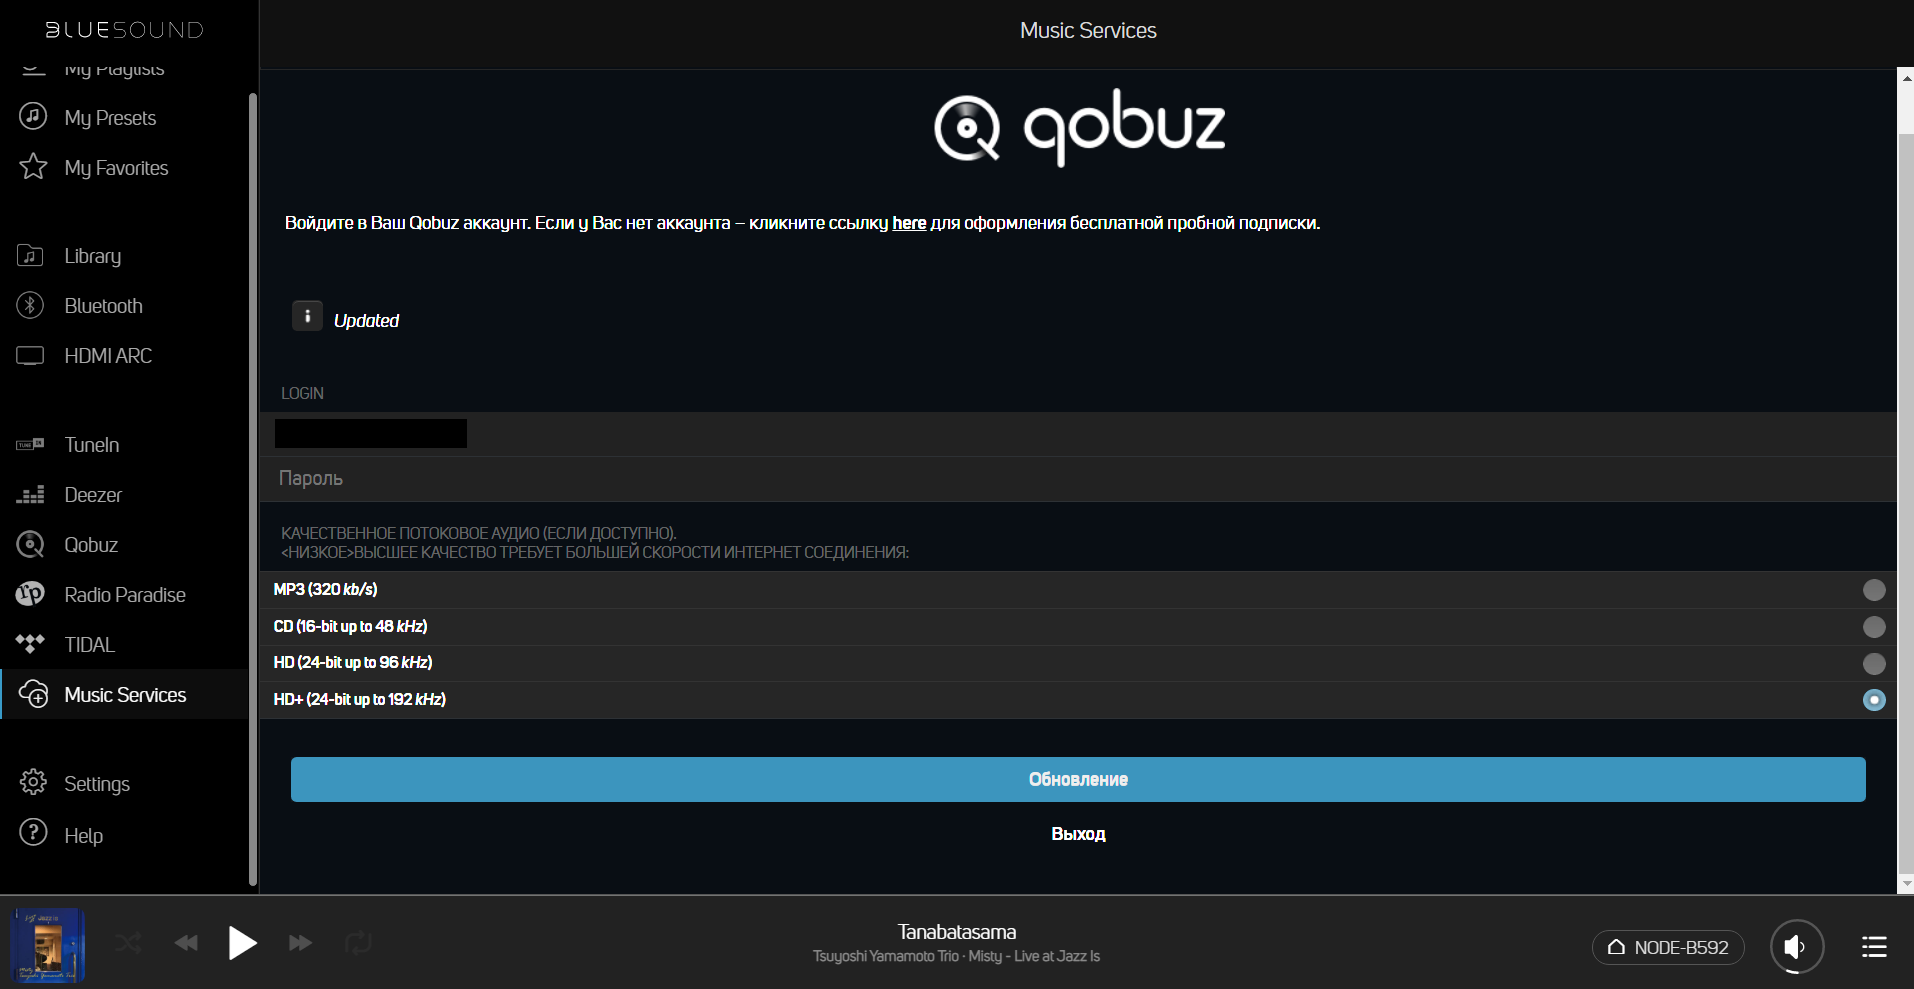Open TIDAL logo icon
1914x989 pixels.
click(x=31, y=644)
